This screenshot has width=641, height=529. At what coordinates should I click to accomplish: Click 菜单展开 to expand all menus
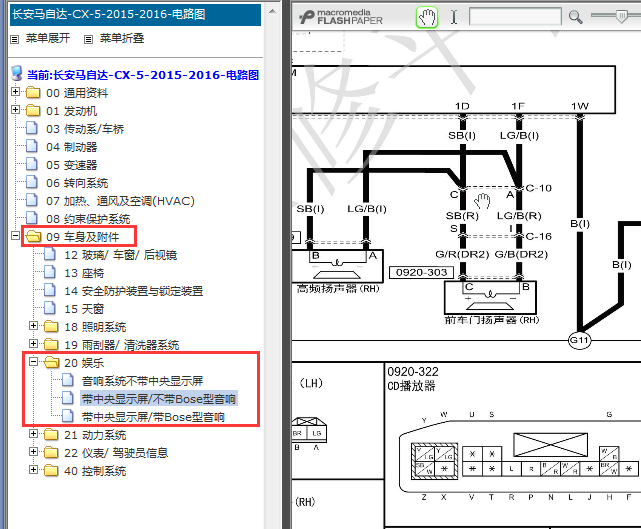coord(48,38)
